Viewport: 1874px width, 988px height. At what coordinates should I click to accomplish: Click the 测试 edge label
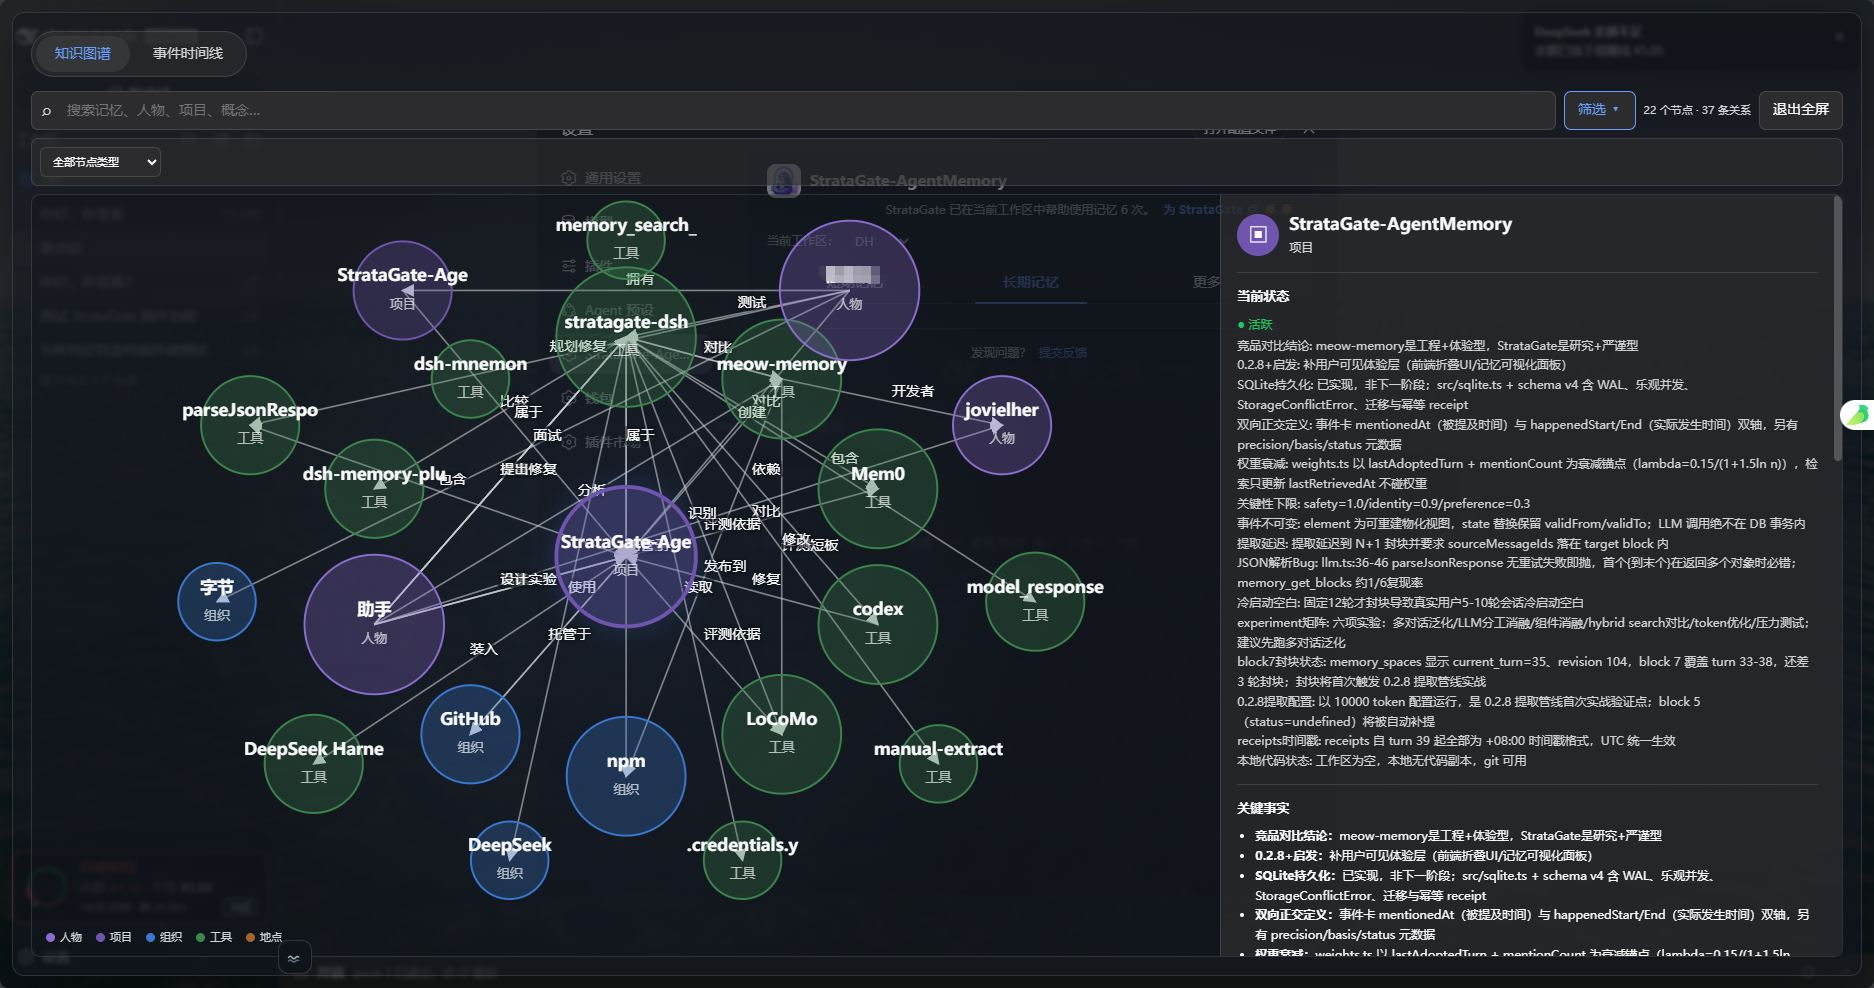(752, 302)
